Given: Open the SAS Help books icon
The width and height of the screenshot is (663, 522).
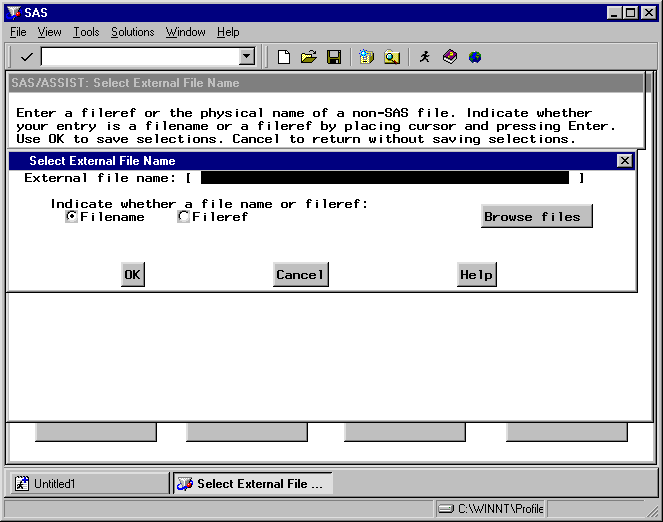Looking at the screenshot, I should coord(450,57).
